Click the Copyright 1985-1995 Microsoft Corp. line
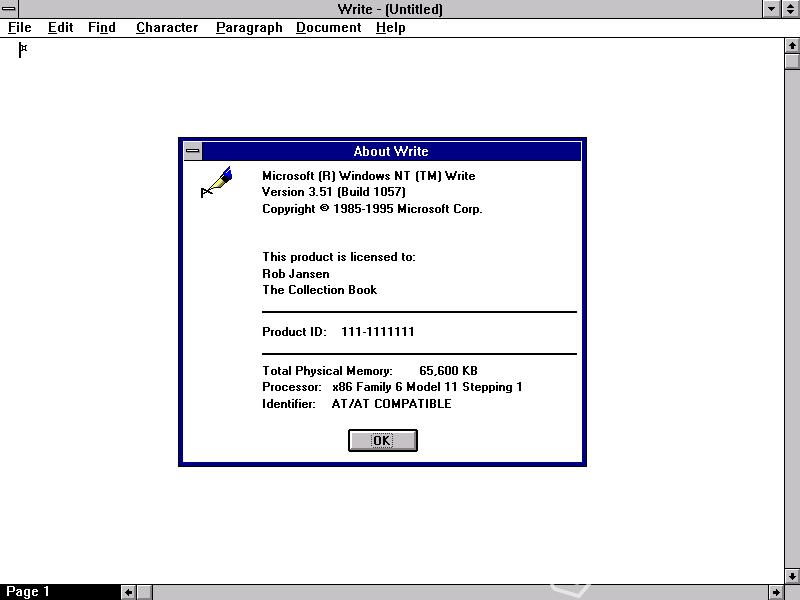The image size is (800, 600). point(372,209)
